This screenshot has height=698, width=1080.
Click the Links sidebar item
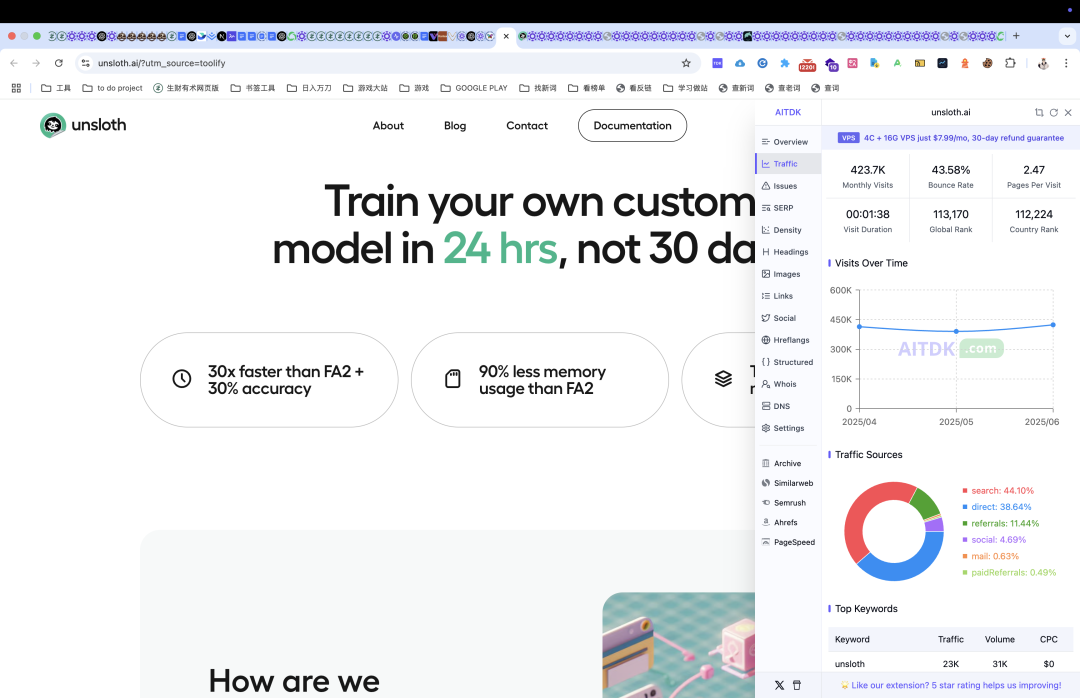[x=787, y=296]
